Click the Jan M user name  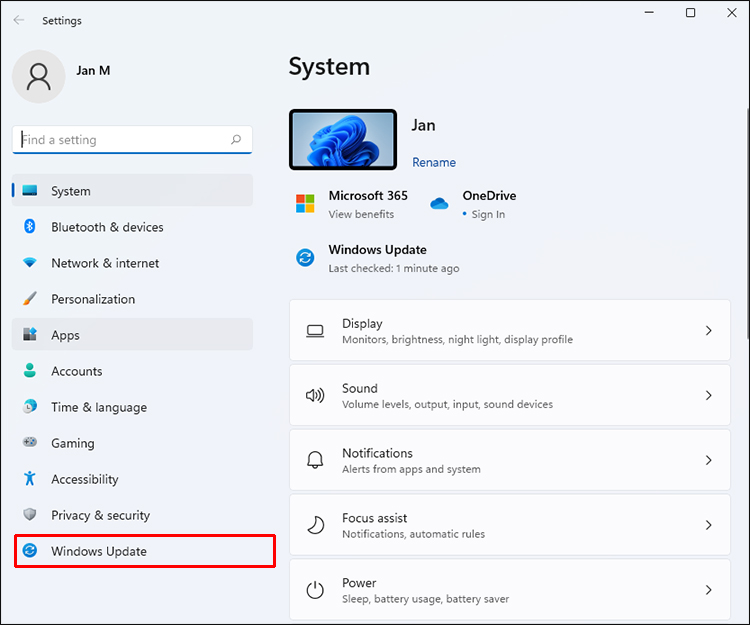tap(93, 71)
